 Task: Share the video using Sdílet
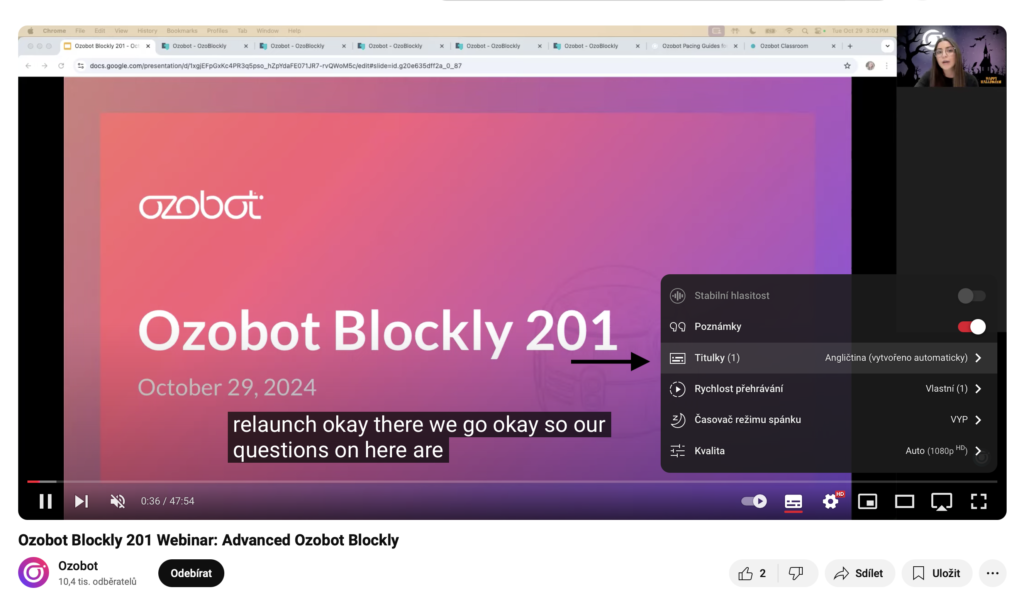tap(859, 573)
